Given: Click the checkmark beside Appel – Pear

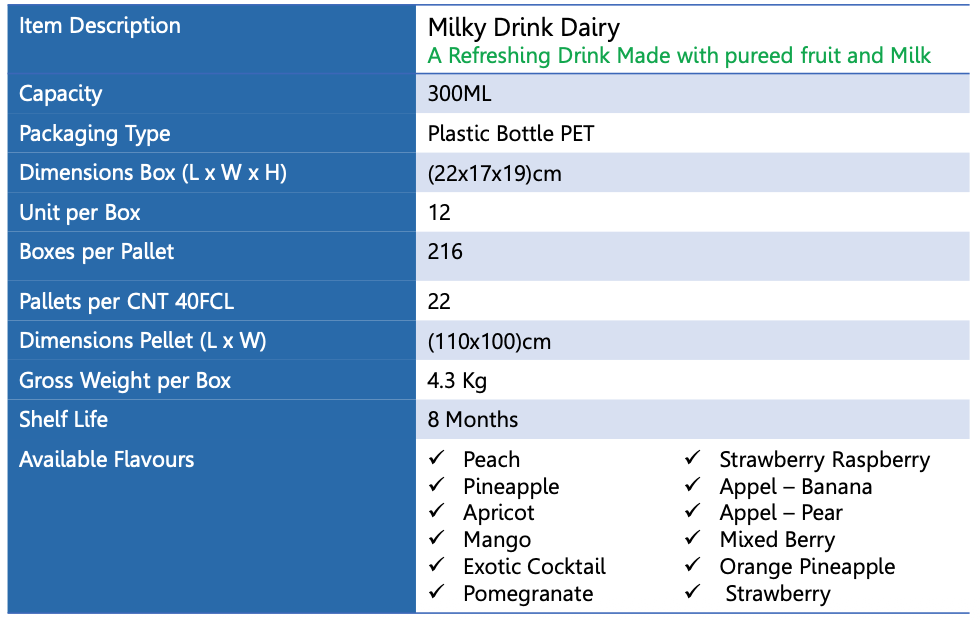Looking at the screenshot, I should pyautogui.click(x=692, y=511).
